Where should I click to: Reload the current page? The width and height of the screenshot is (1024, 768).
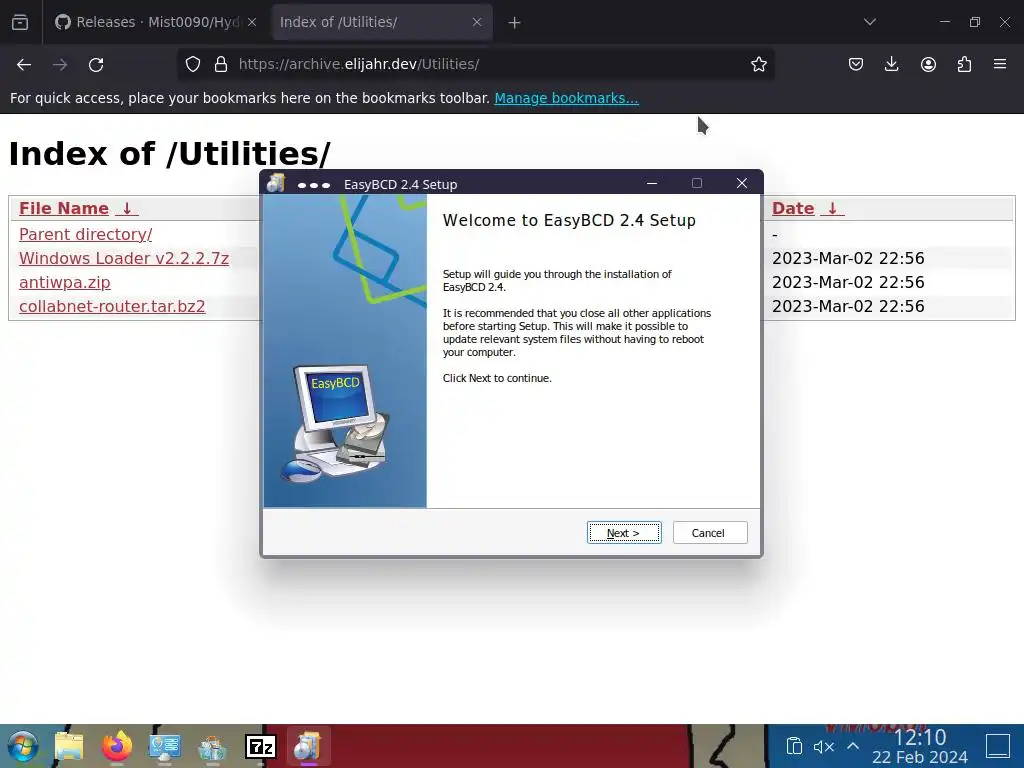tap(96, 64)
